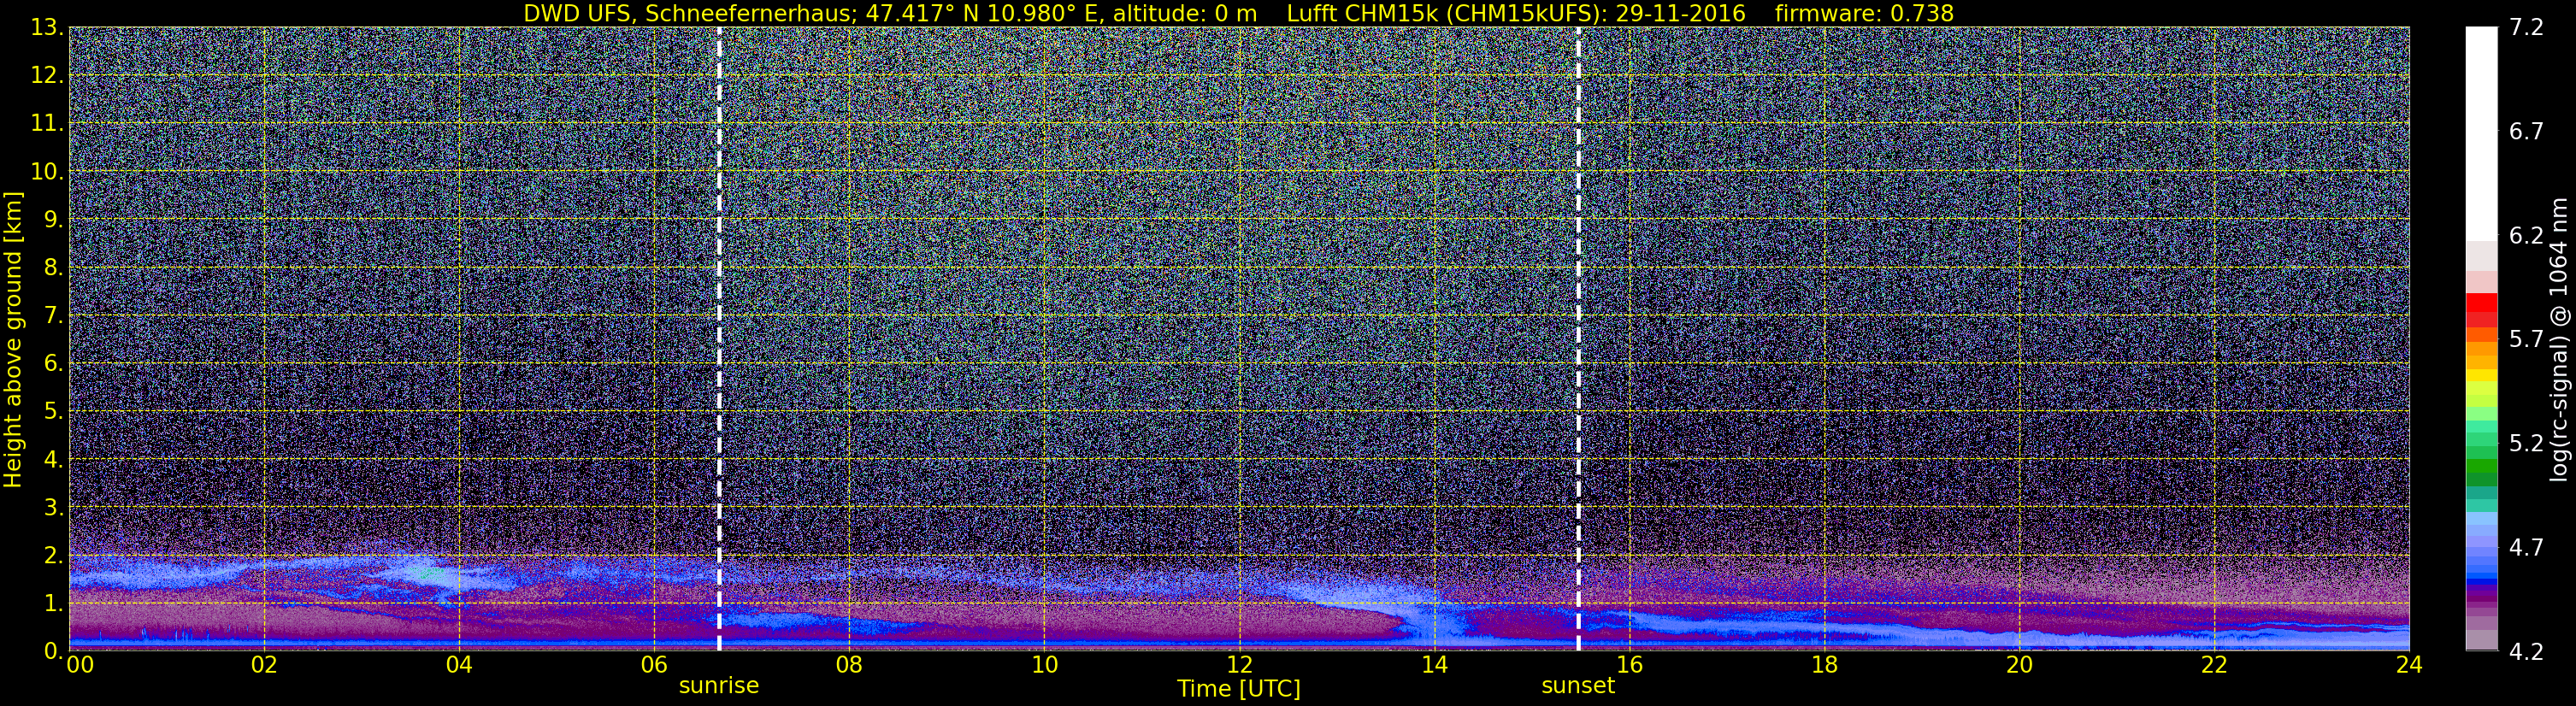Click the '6.2' colorbar scale value
This screenshot has width=2576, height=706.
[2526, 235]
